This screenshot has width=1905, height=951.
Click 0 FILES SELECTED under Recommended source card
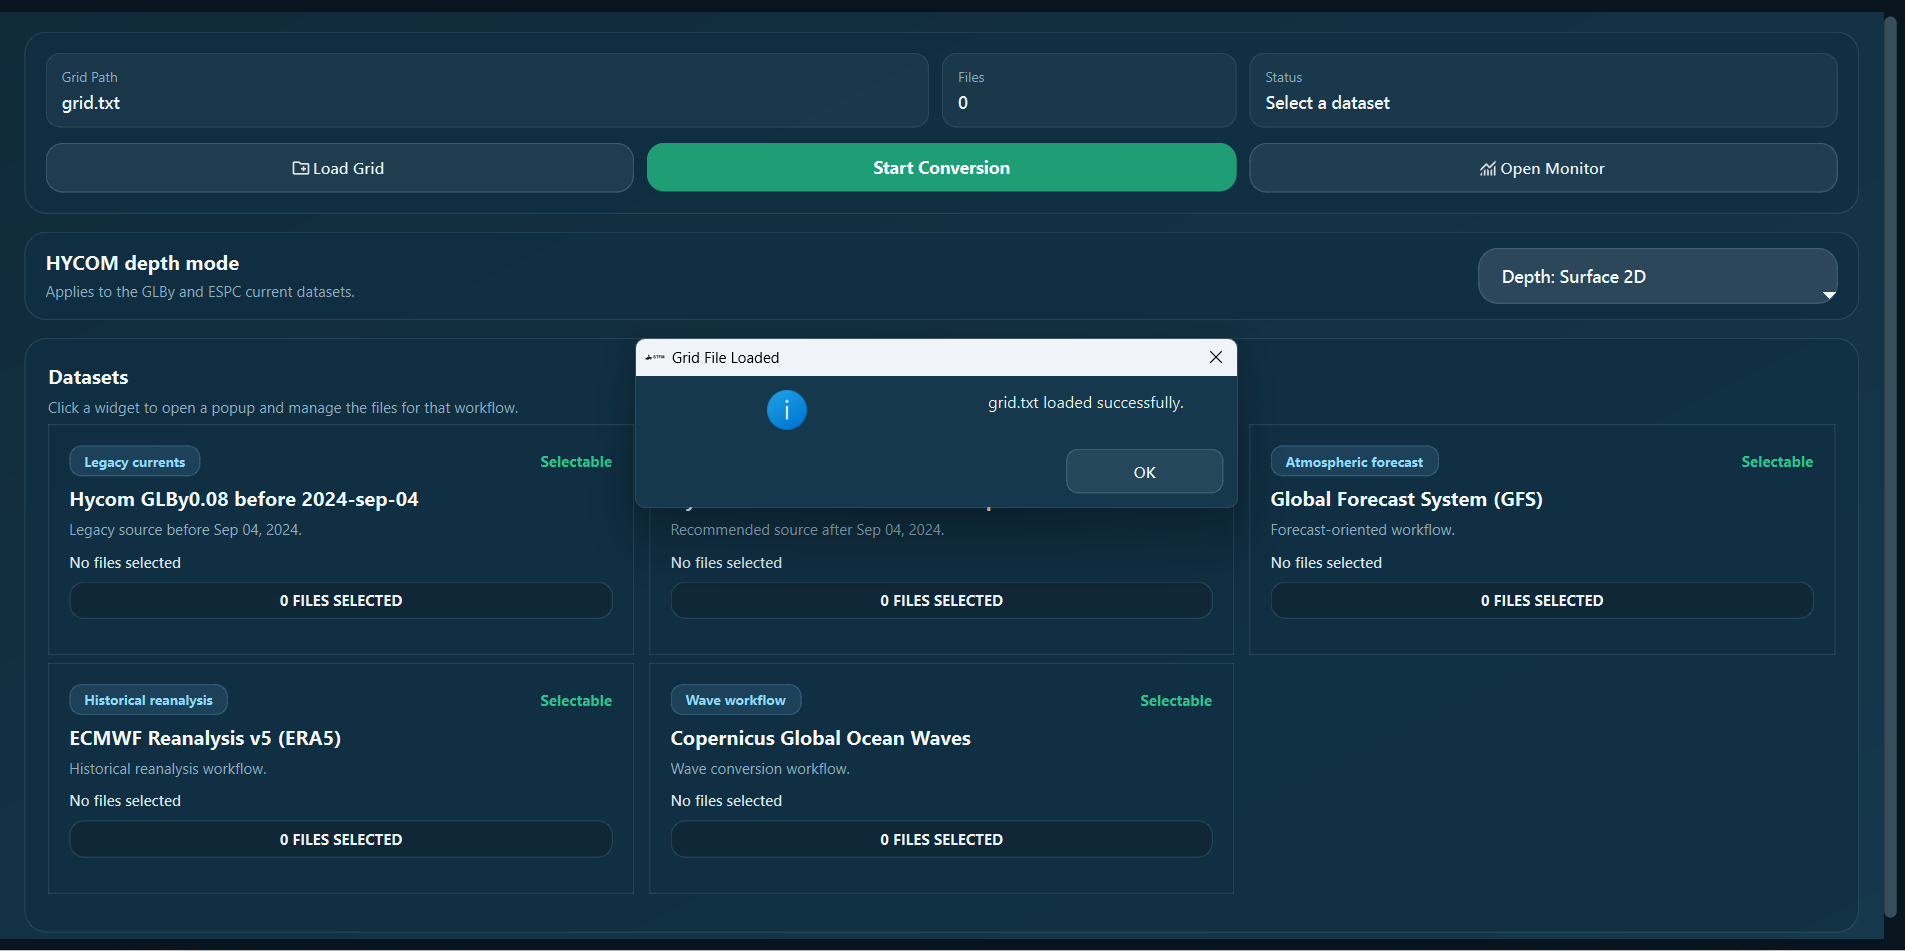[x=941, y=600]
